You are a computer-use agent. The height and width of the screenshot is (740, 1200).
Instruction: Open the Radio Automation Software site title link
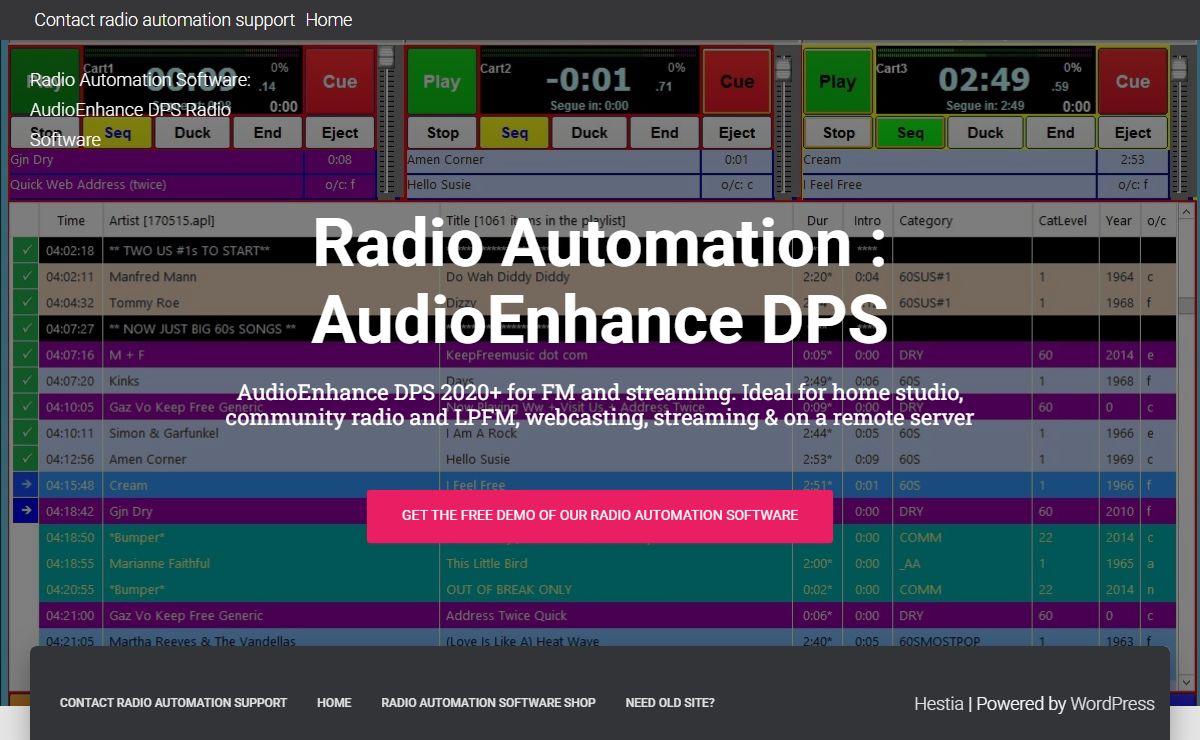click(140, 109)
